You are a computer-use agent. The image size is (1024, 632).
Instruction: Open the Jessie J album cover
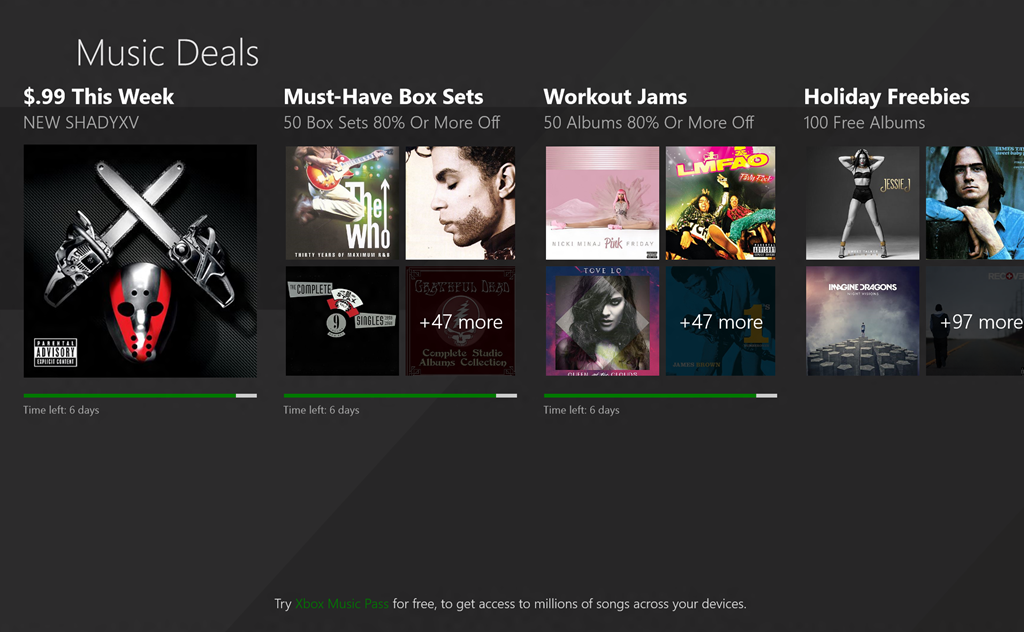tap(862, 203)
